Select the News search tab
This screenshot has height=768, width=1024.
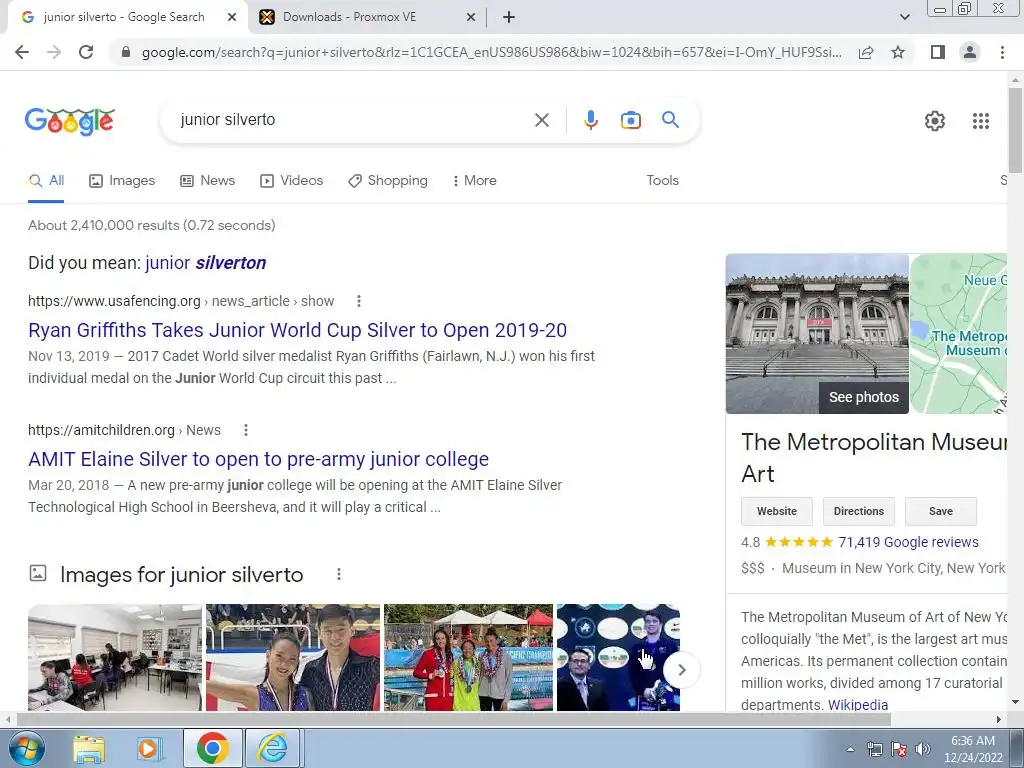click(x=208, y=181)
